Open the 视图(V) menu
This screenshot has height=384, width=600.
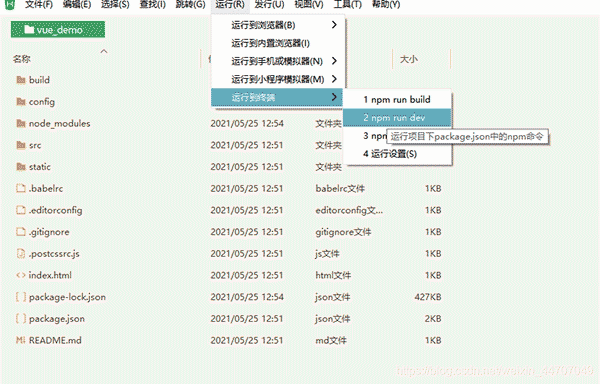click(x=309, y=5)
